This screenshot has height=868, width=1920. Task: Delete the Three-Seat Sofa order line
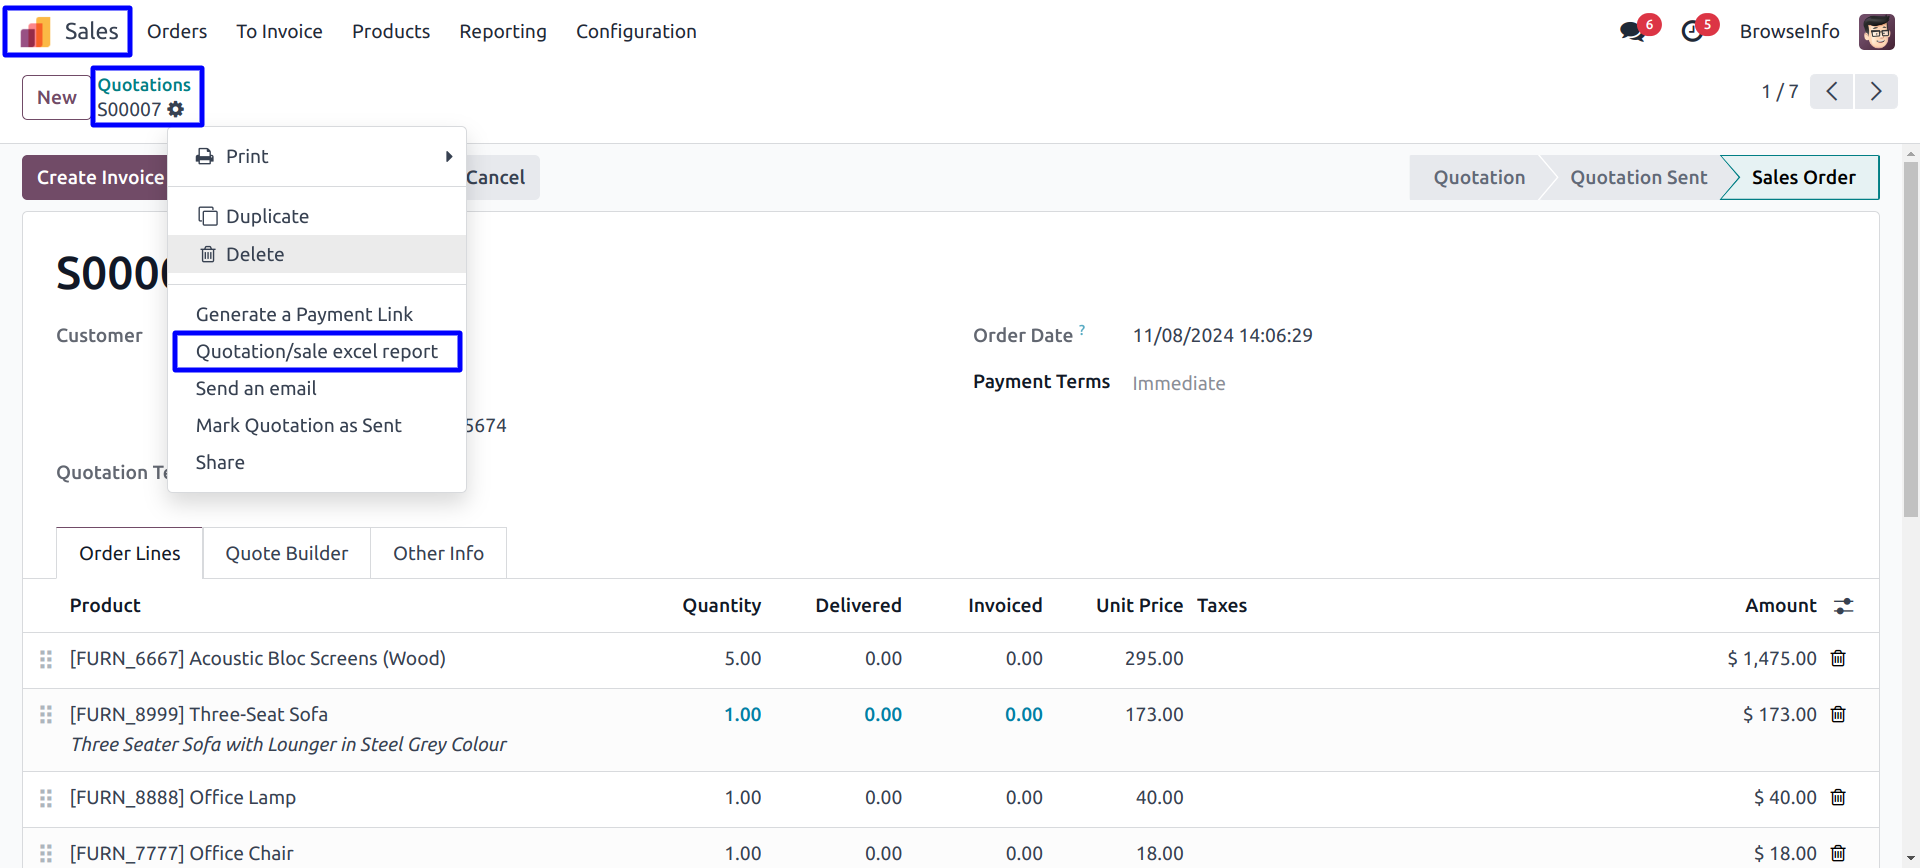point(1838,714)
